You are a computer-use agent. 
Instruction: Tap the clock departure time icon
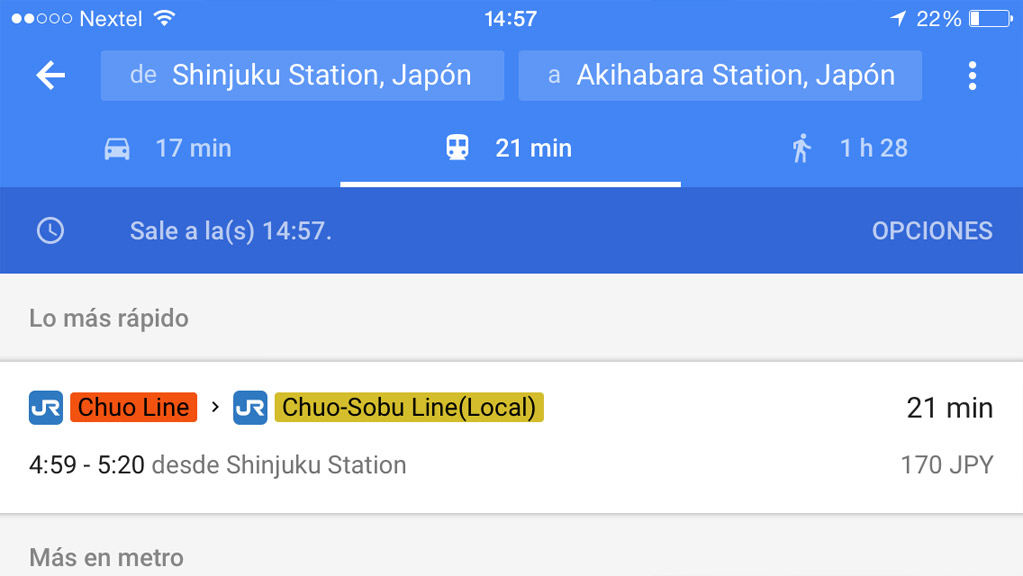(x=50, y=230)
